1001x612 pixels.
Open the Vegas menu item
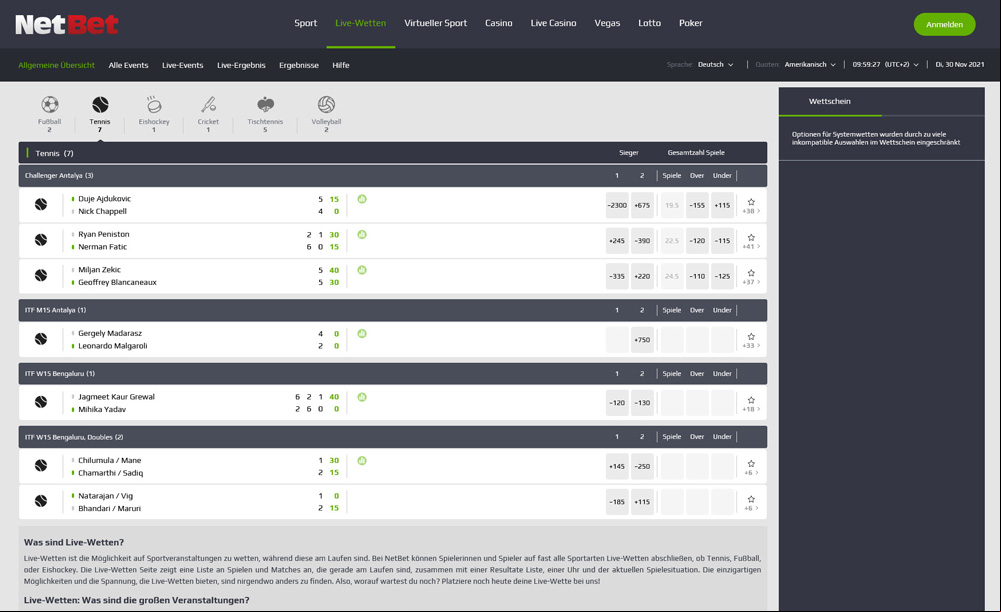tap(607, 23)
